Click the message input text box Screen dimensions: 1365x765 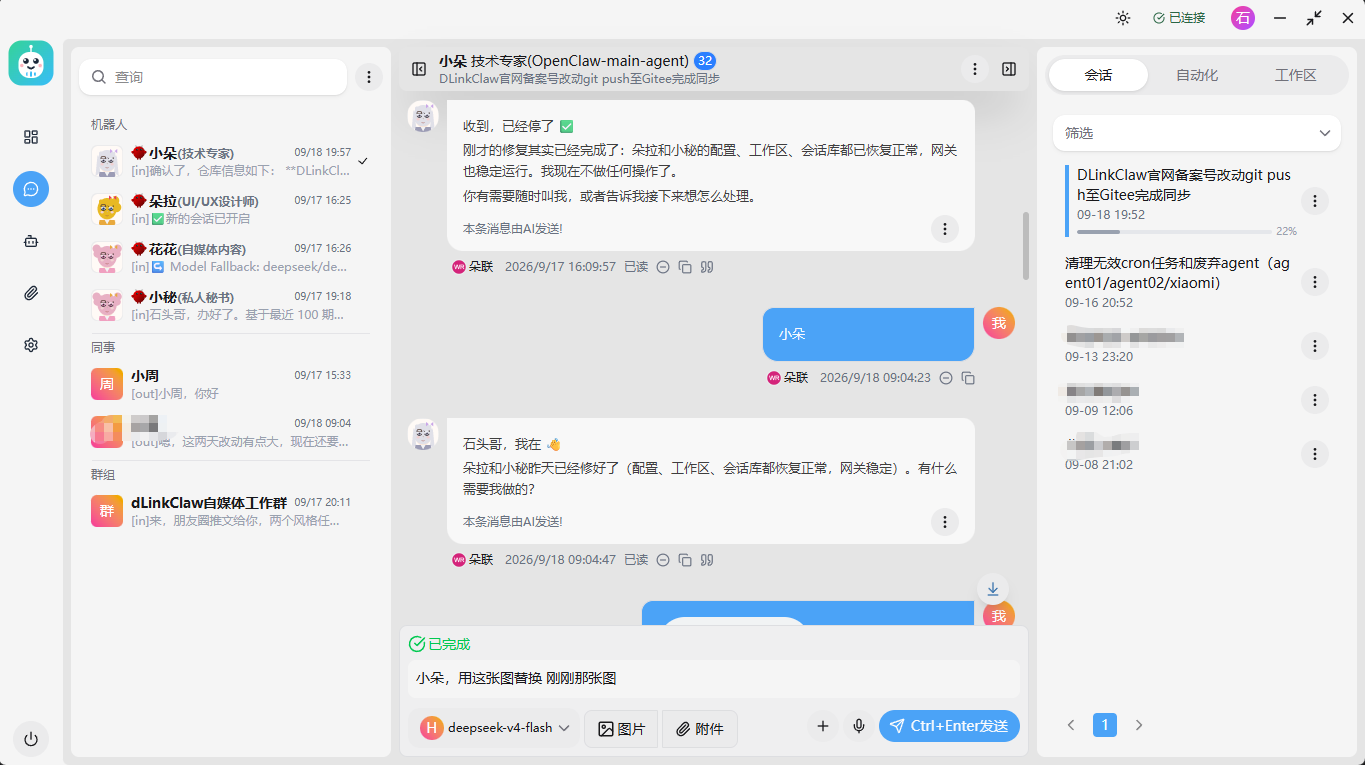point(714,678)
